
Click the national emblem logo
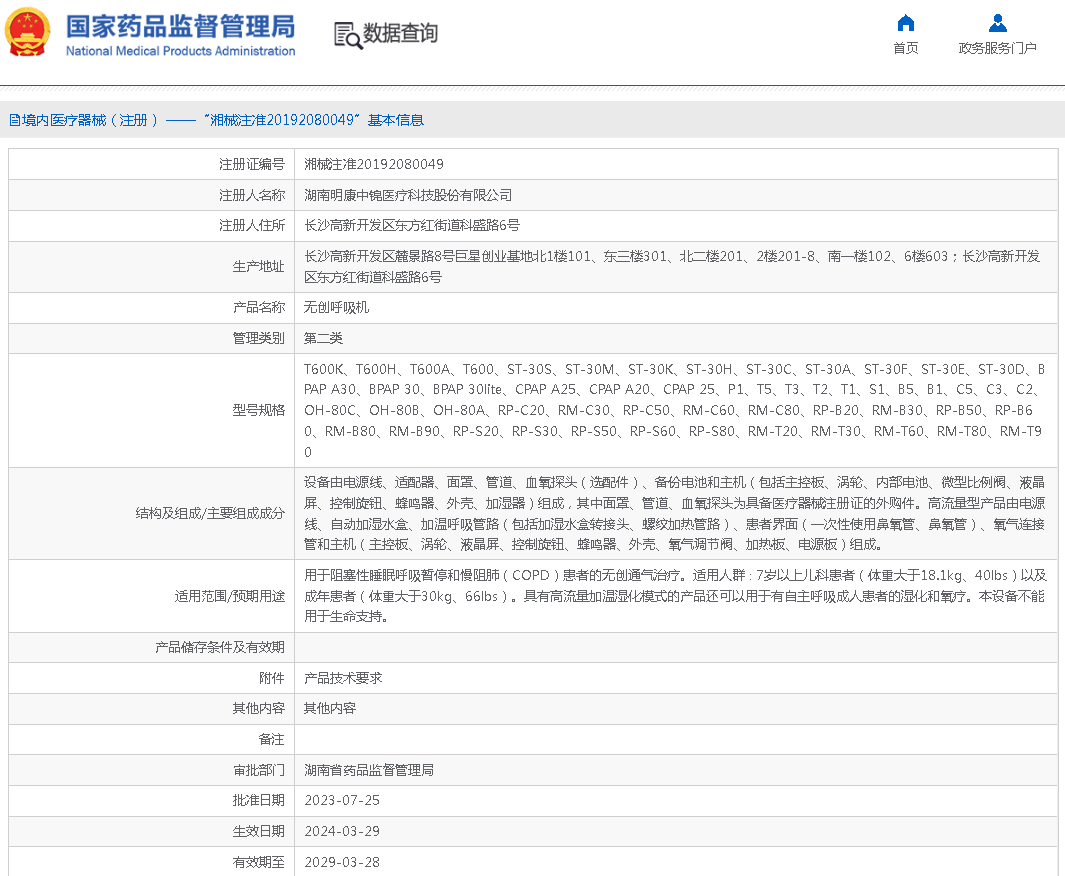click(28, 33)
